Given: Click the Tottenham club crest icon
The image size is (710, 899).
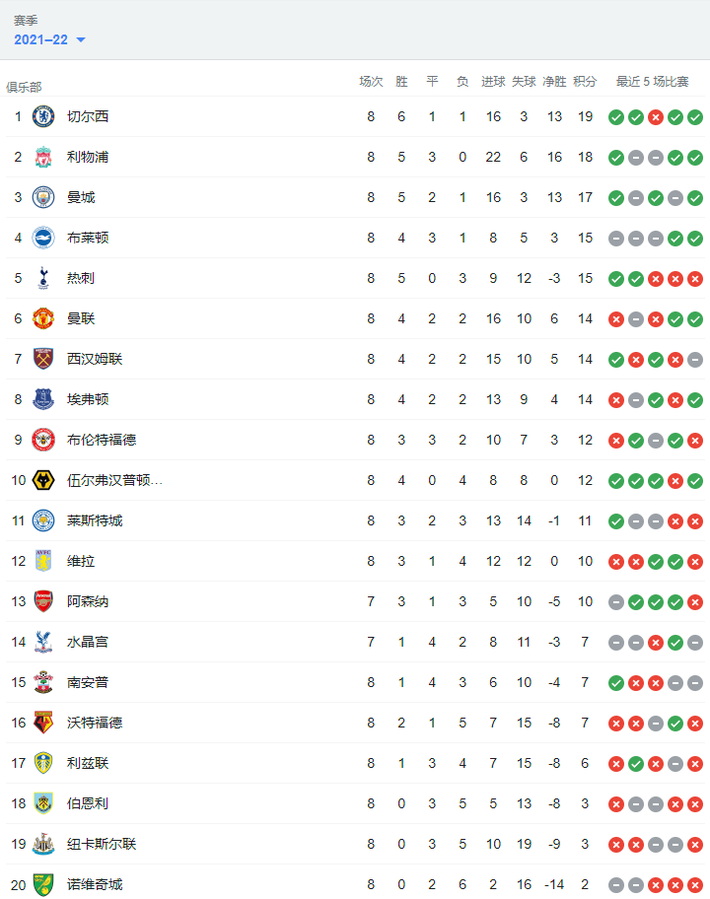Looking at the screenshot, I should (x=43, y=278).
